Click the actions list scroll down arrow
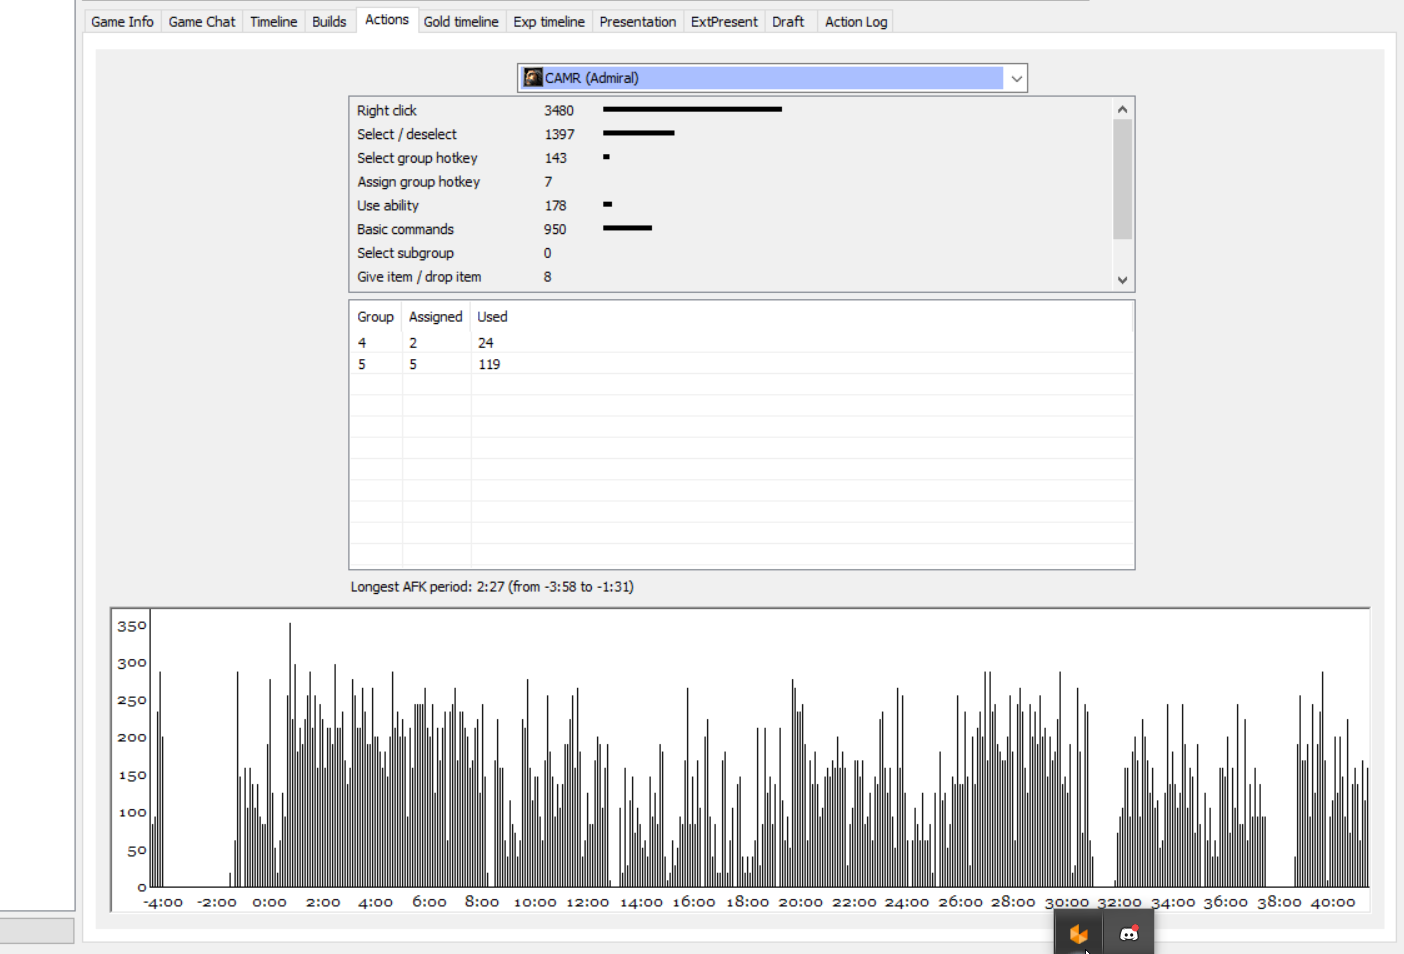This screenshot has width=1404, height=954. [x=1122, y=280]
